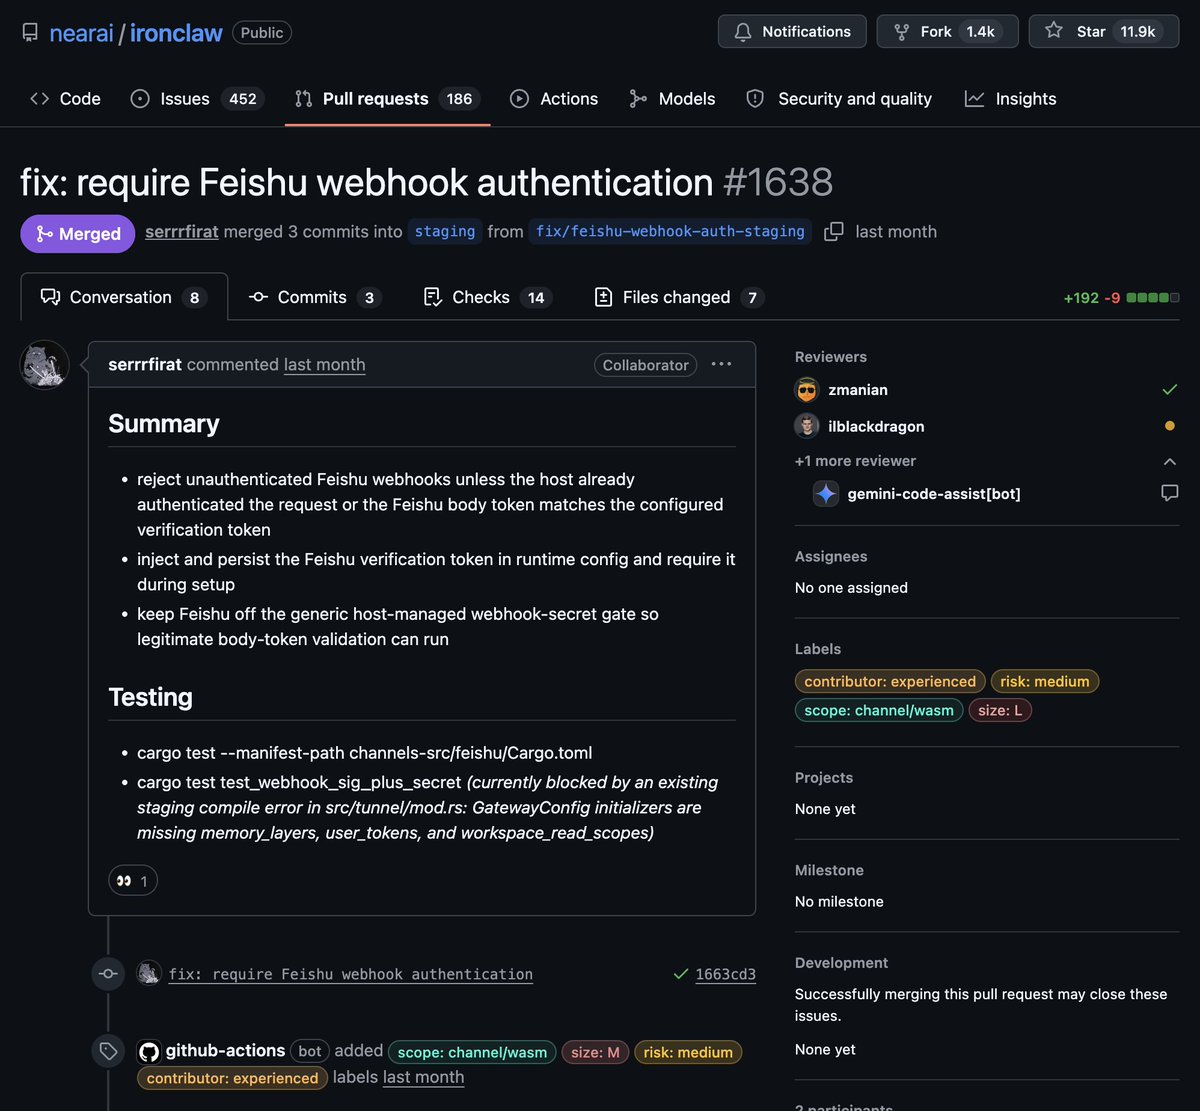Fork the repository
This screenshot has width=1200, height=1111.
click(947, 31)
